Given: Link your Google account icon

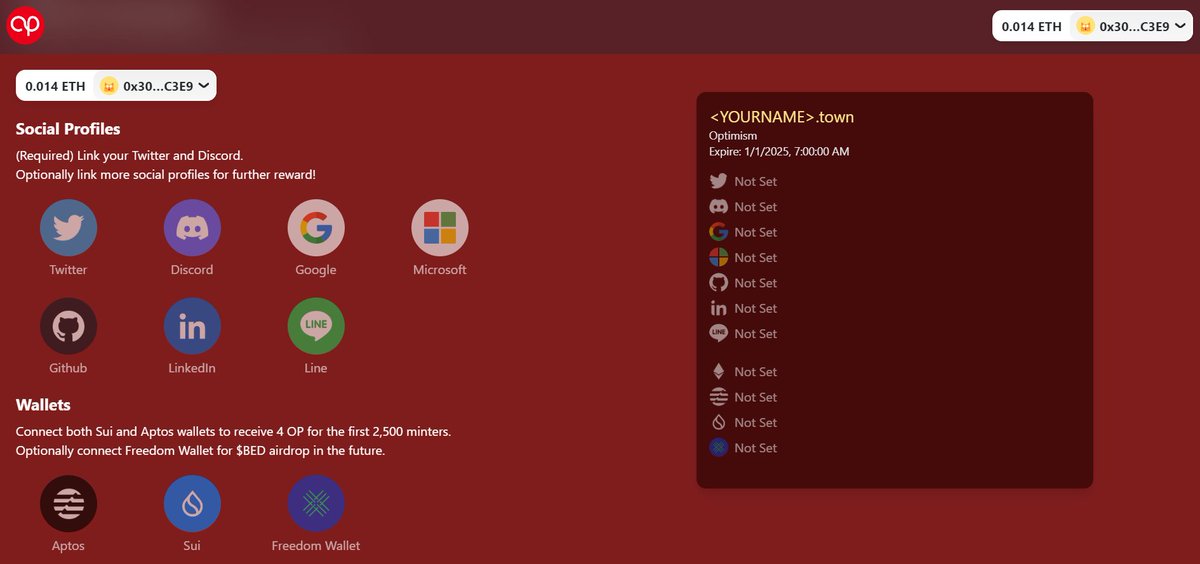Looking at the screenshot, I should click(x=316, y=228).
